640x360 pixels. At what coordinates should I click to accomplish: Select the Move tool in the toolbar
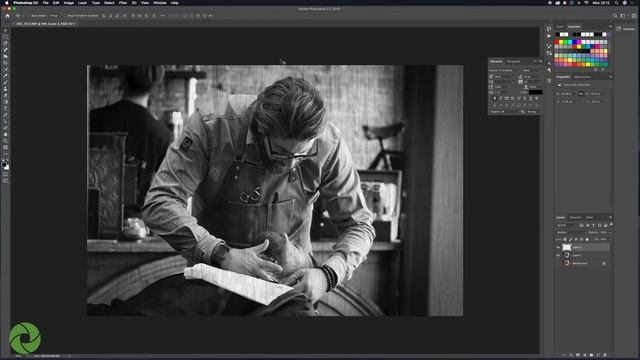(x=5, y=30)
